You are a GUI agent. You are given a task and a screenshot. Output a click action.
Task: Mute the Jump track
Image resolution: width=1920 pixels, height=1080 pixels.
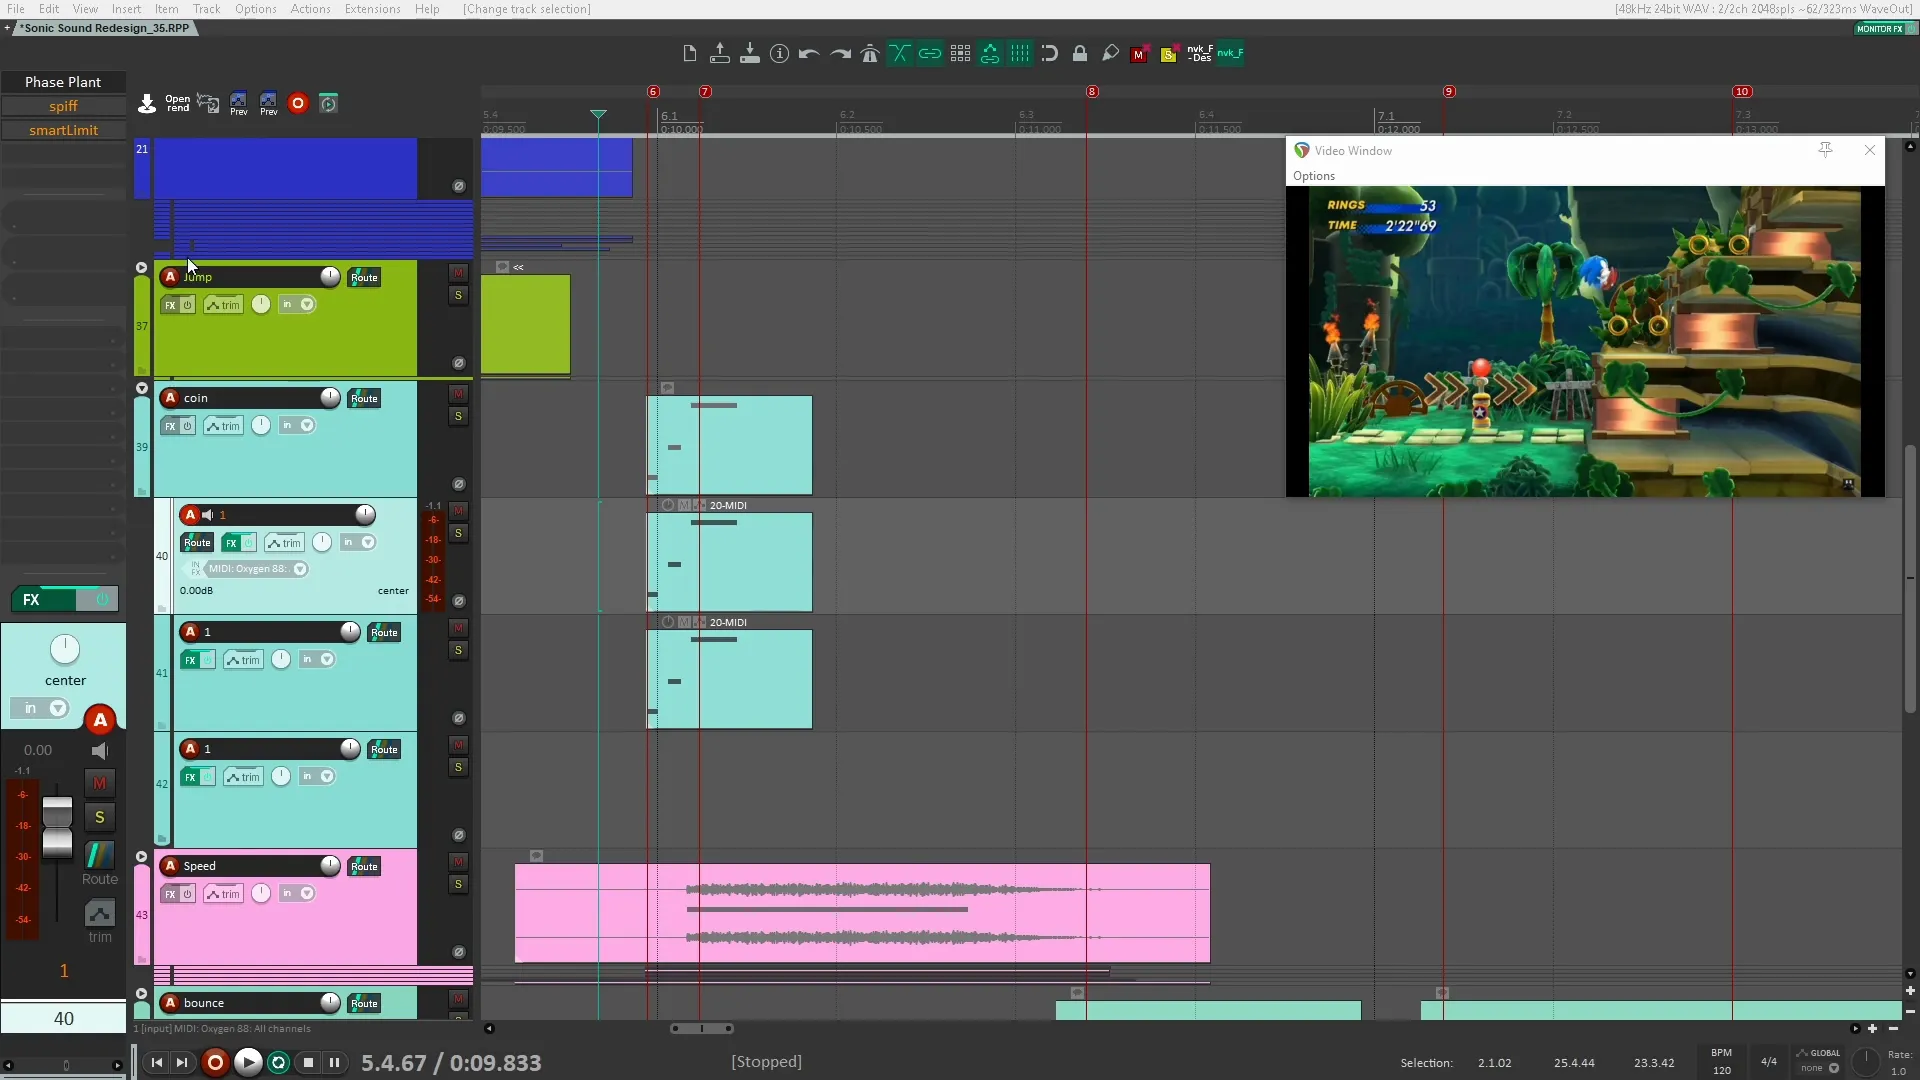[458, 273]
